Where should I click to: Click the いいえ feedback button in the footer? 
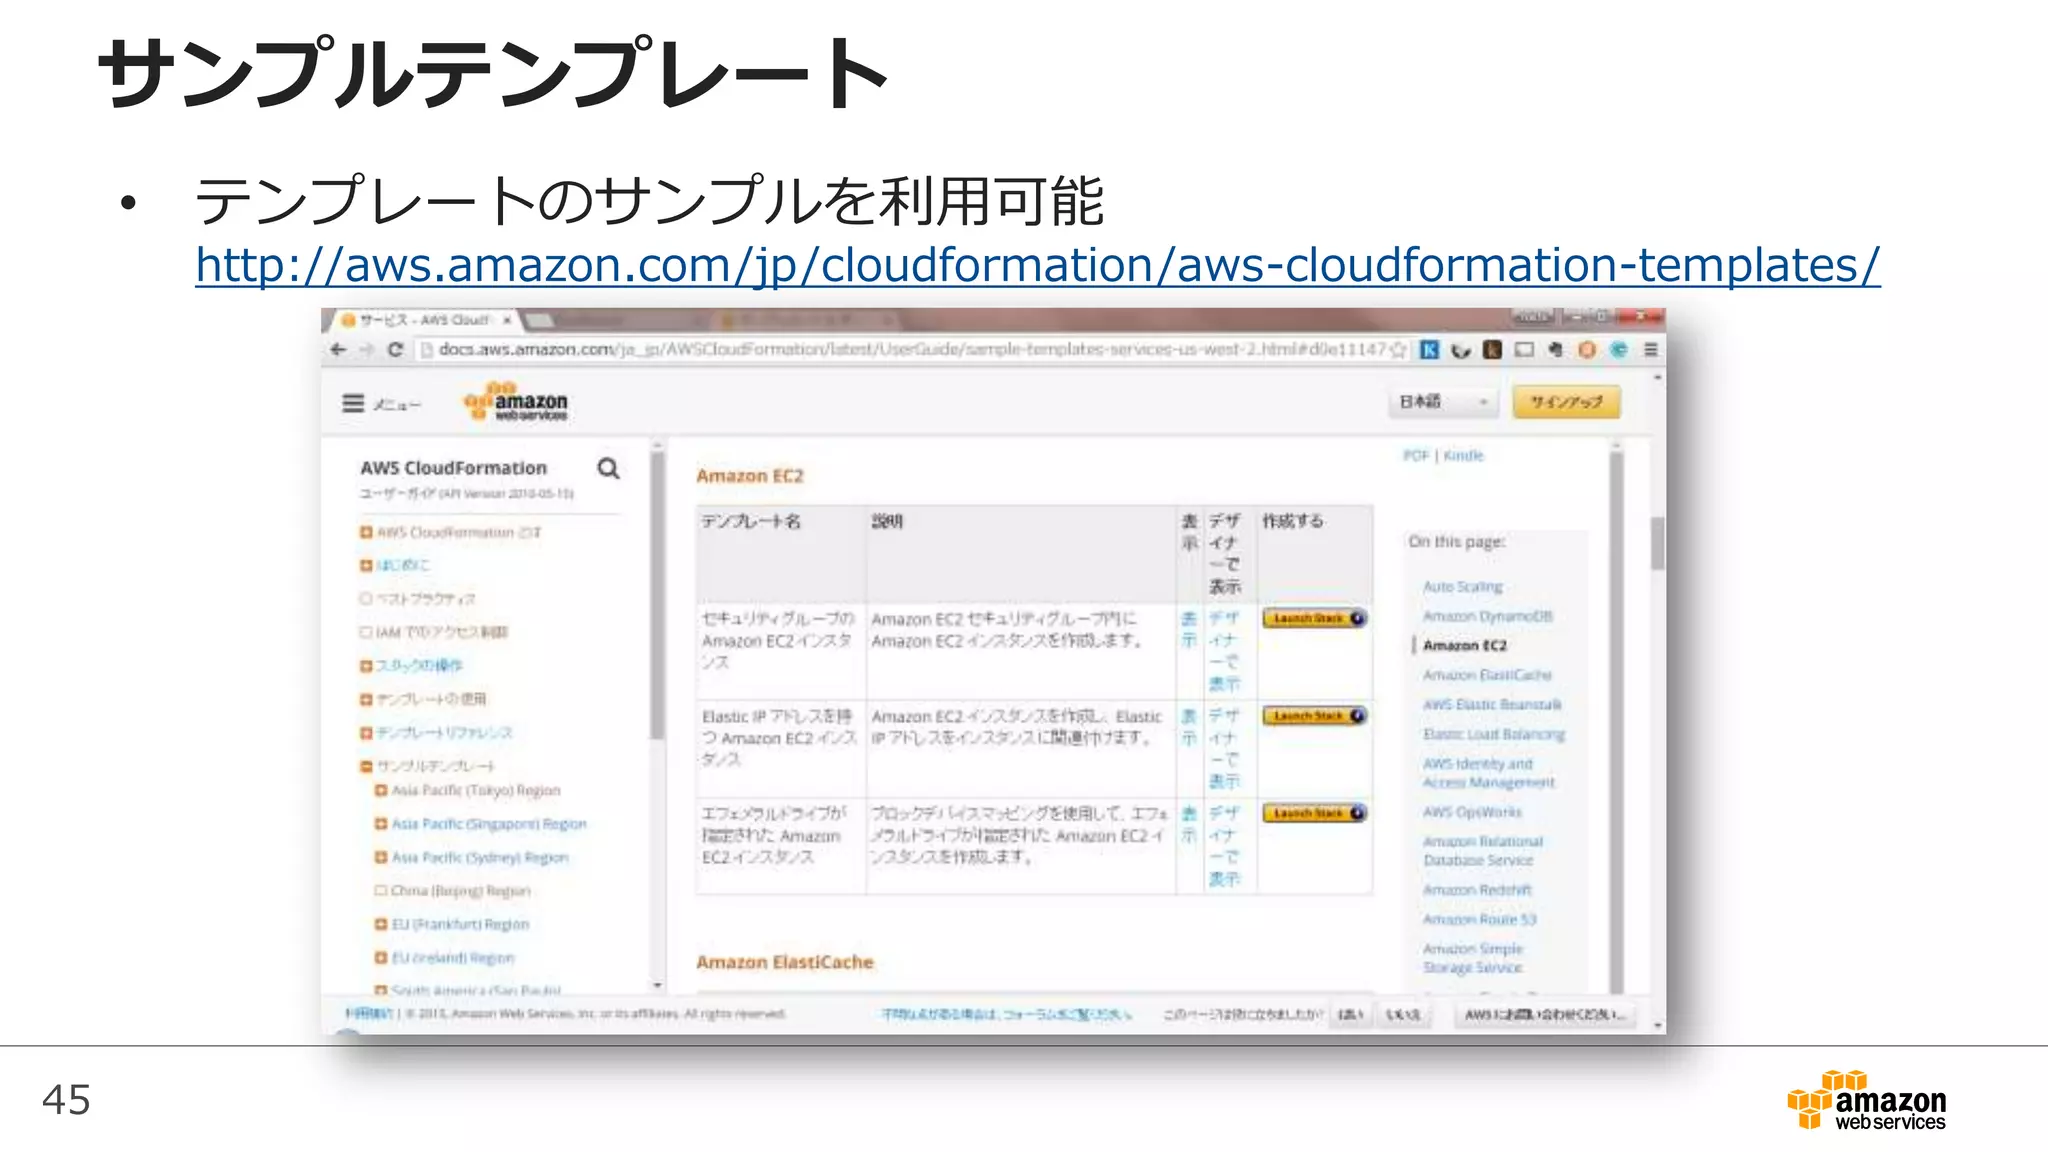pyautogui.click(x=1402, y=1014)
